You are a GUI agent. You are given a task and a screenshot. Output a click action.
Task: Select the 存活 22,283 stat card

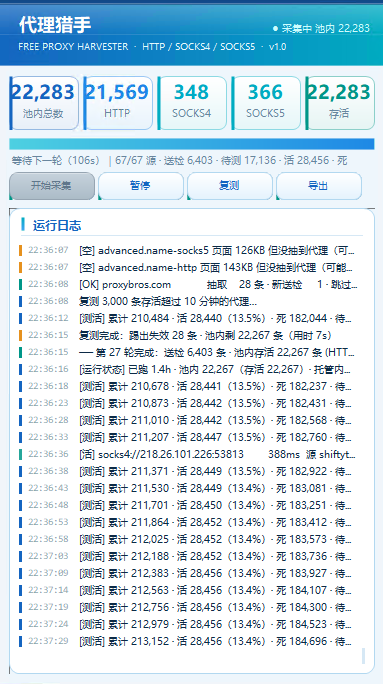pos(340,103)
